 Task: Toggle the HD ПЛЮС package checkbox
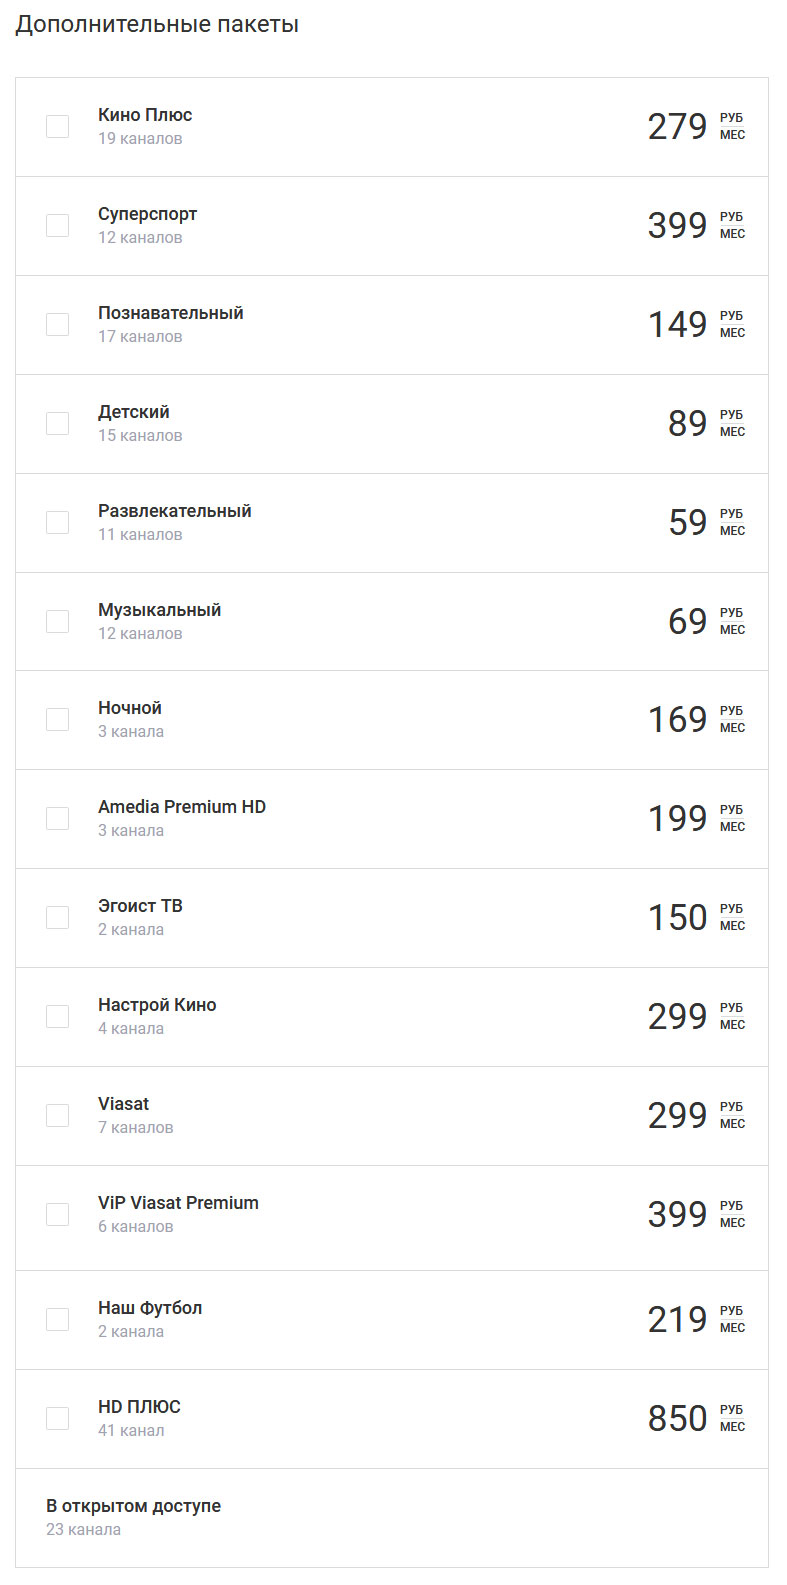click(58, 1418)
